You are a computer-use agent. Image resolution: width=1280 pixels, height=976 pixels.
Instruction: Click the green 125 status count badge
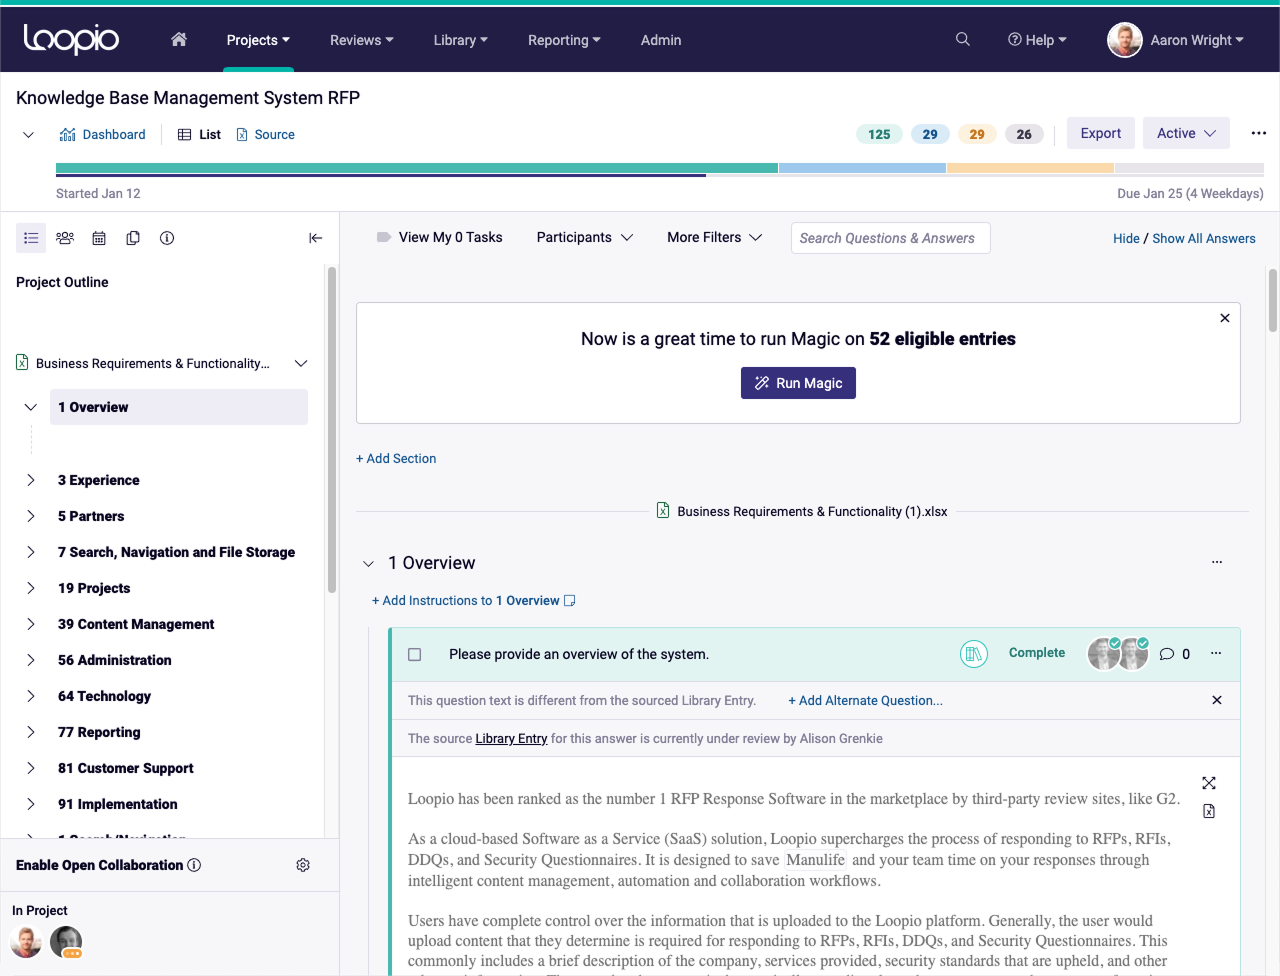(x=879, y=134)
